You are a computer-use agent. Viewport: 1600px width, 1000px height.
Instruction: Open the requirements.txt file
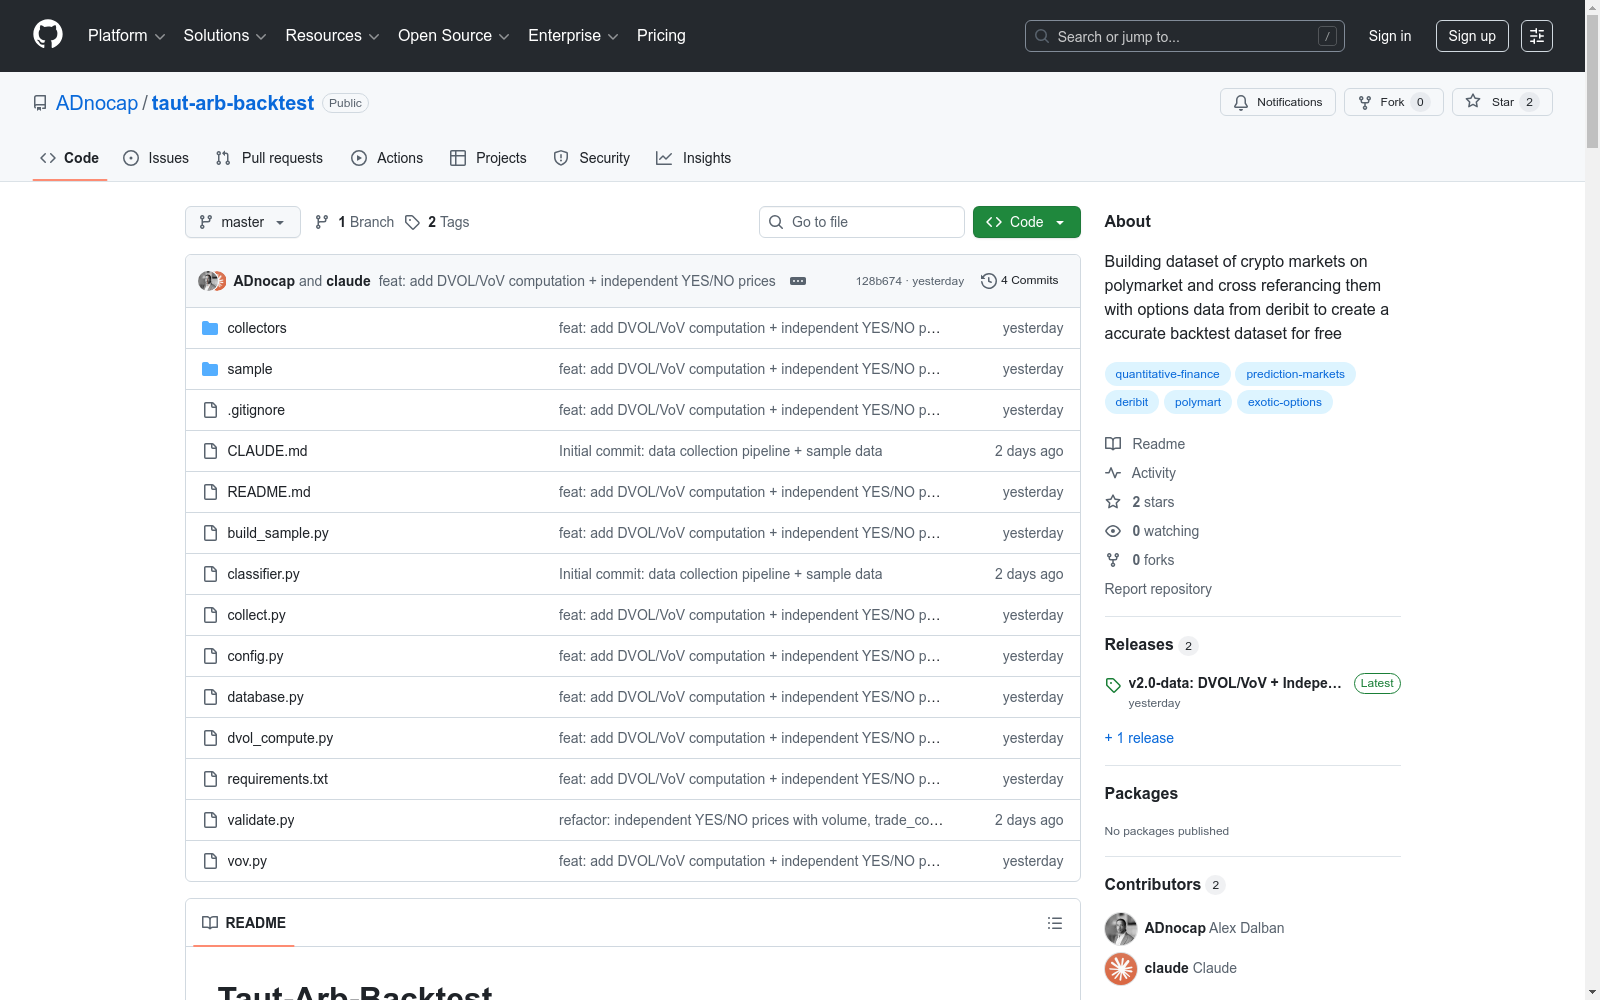pyautogui.click(x=277, y=779)
